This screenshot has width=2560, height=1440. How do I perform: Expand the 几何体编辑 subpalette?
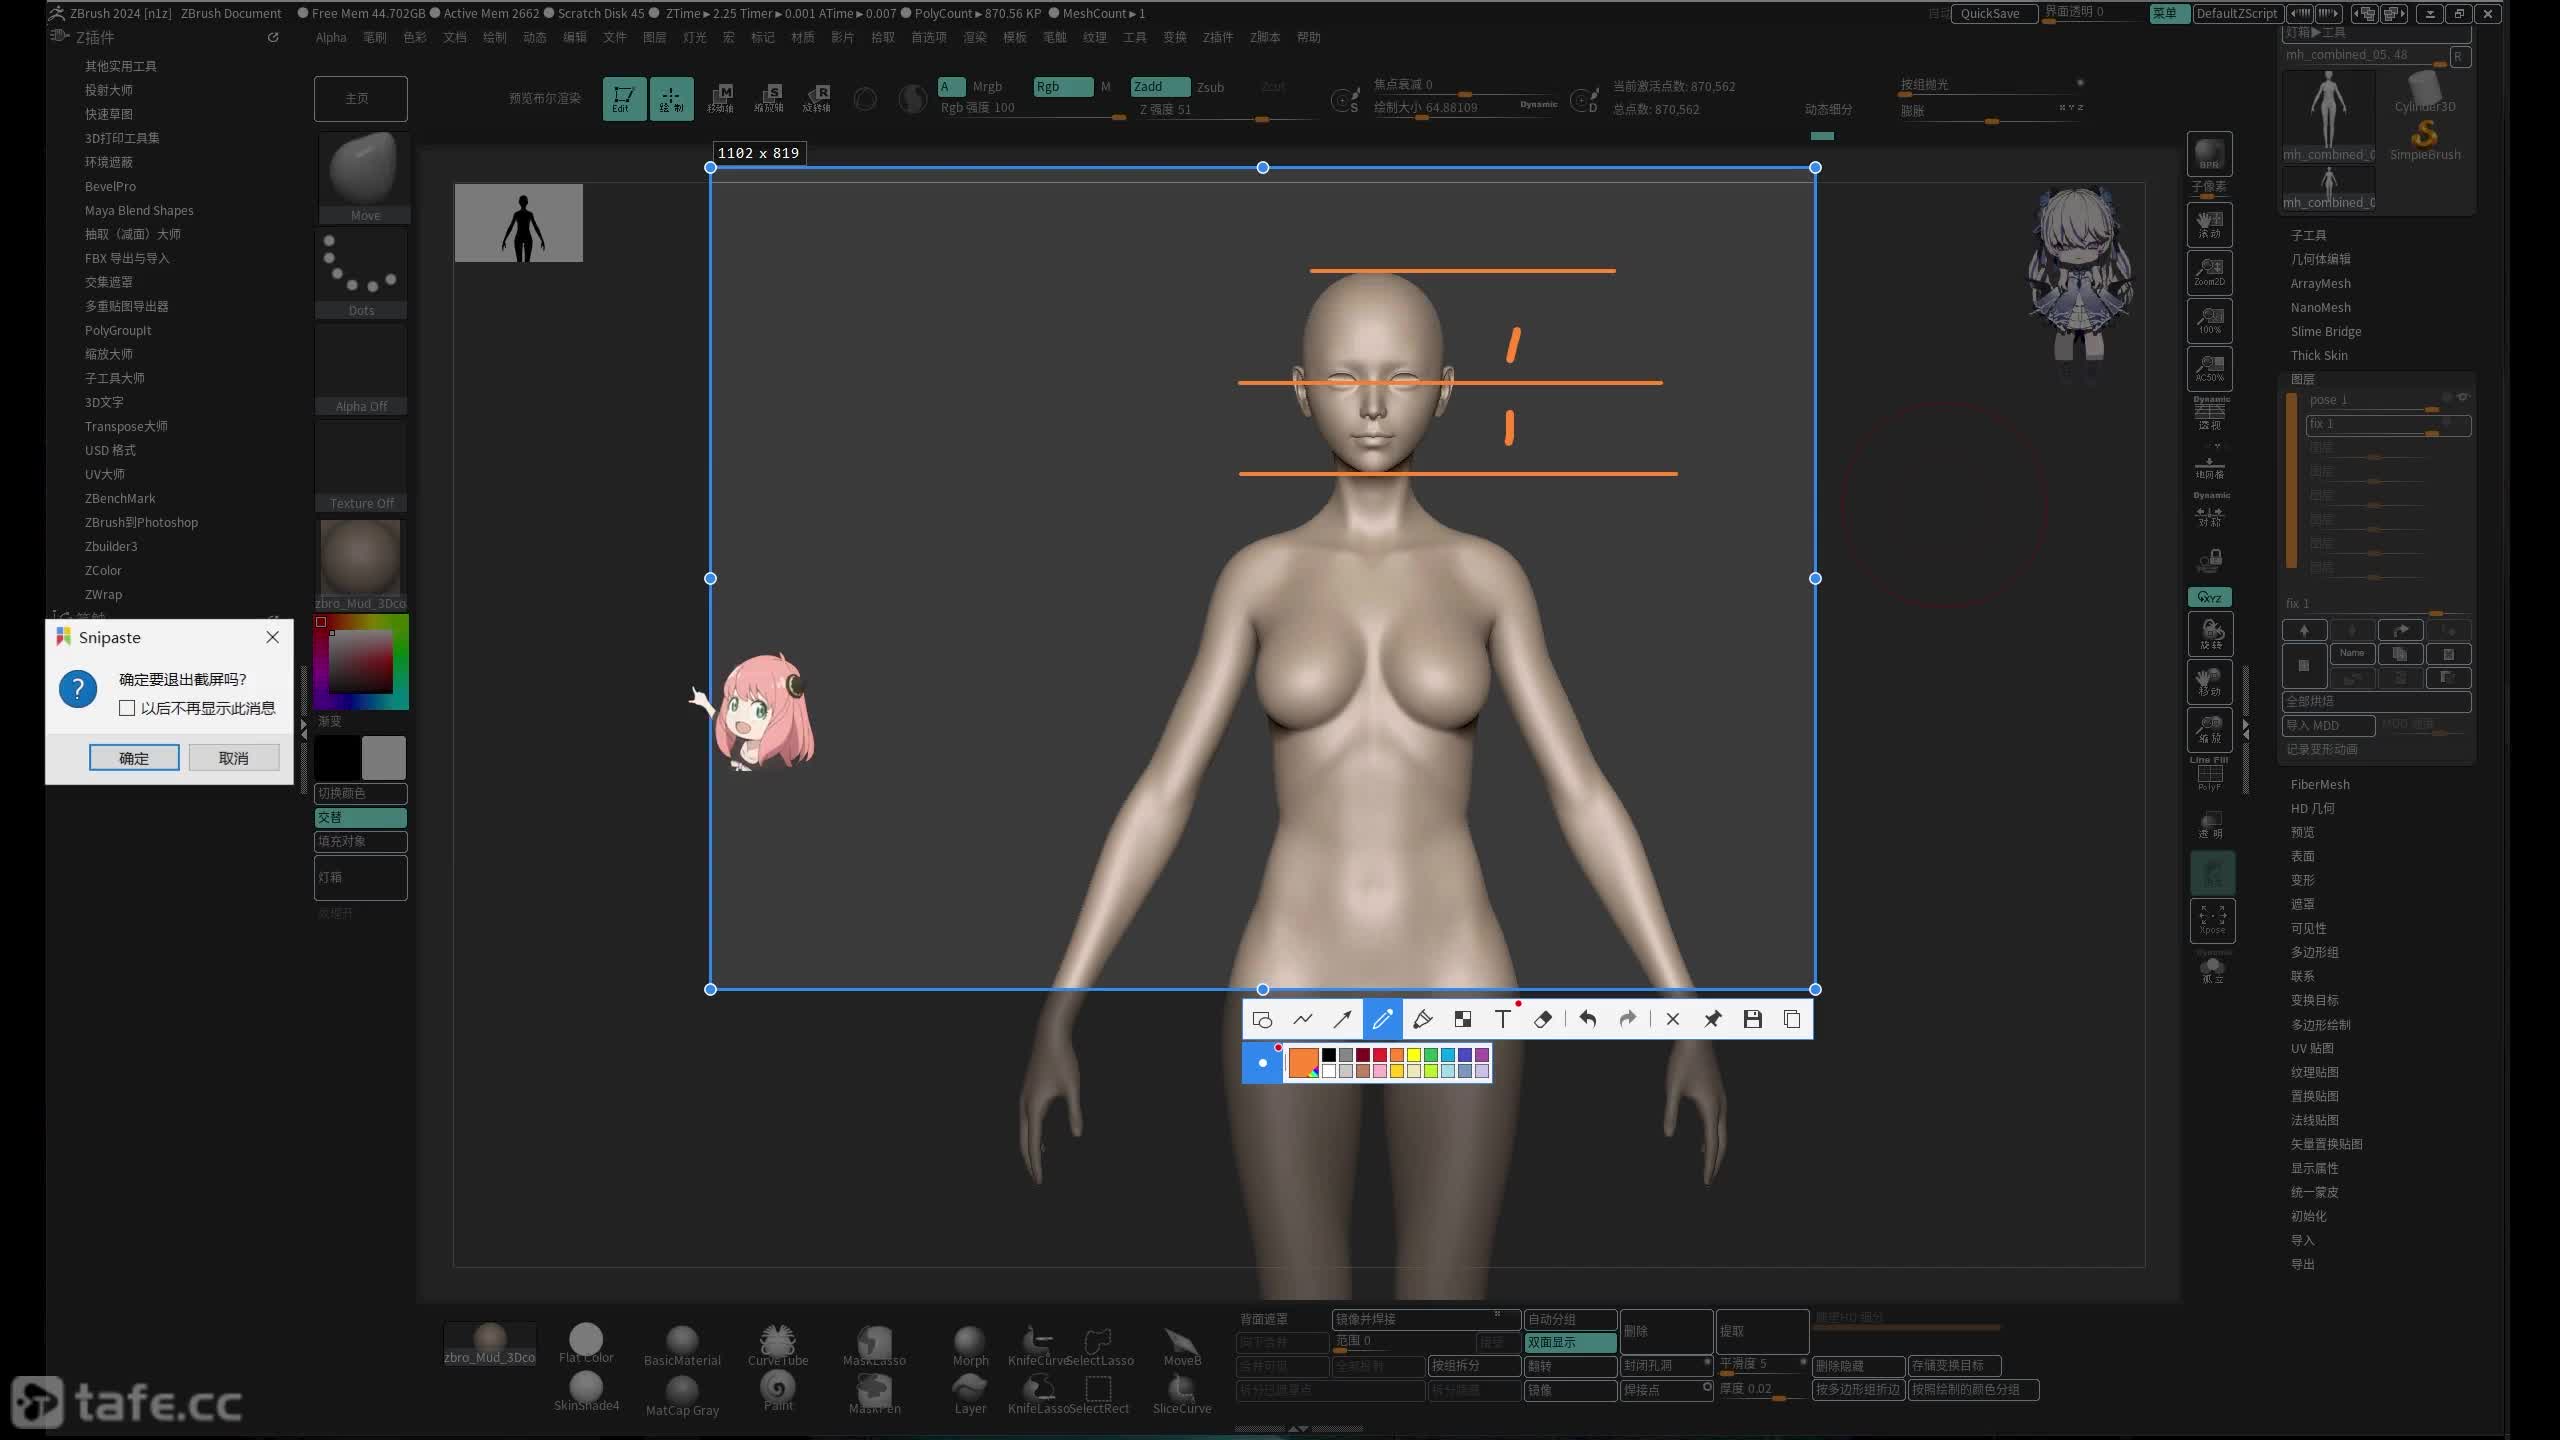click(x=2320, y=259)
